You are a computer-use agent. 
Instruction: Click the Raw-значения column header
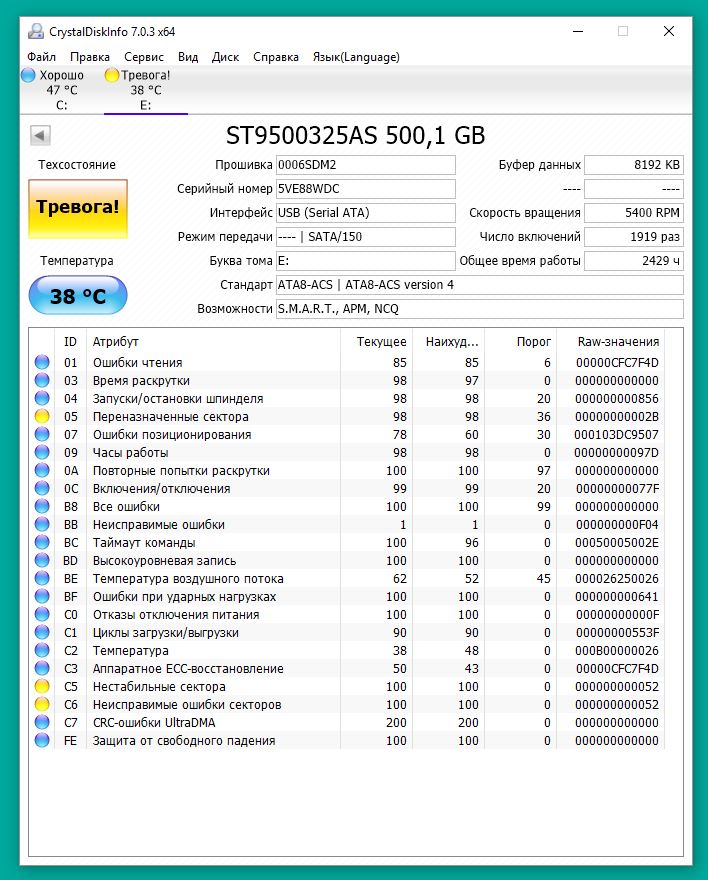pos(618,342)
